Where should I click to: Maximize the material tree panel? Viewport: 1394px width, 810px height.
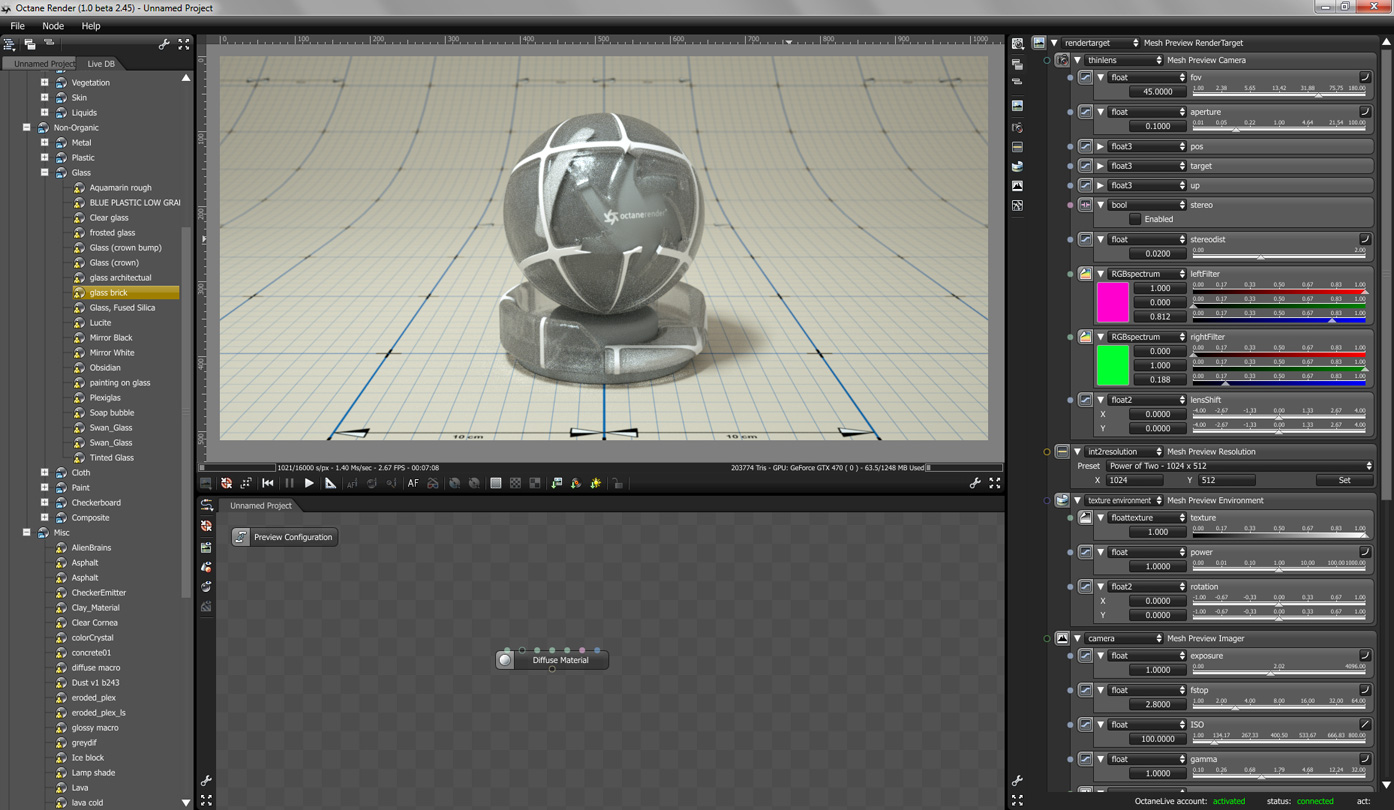click(184, 44)
